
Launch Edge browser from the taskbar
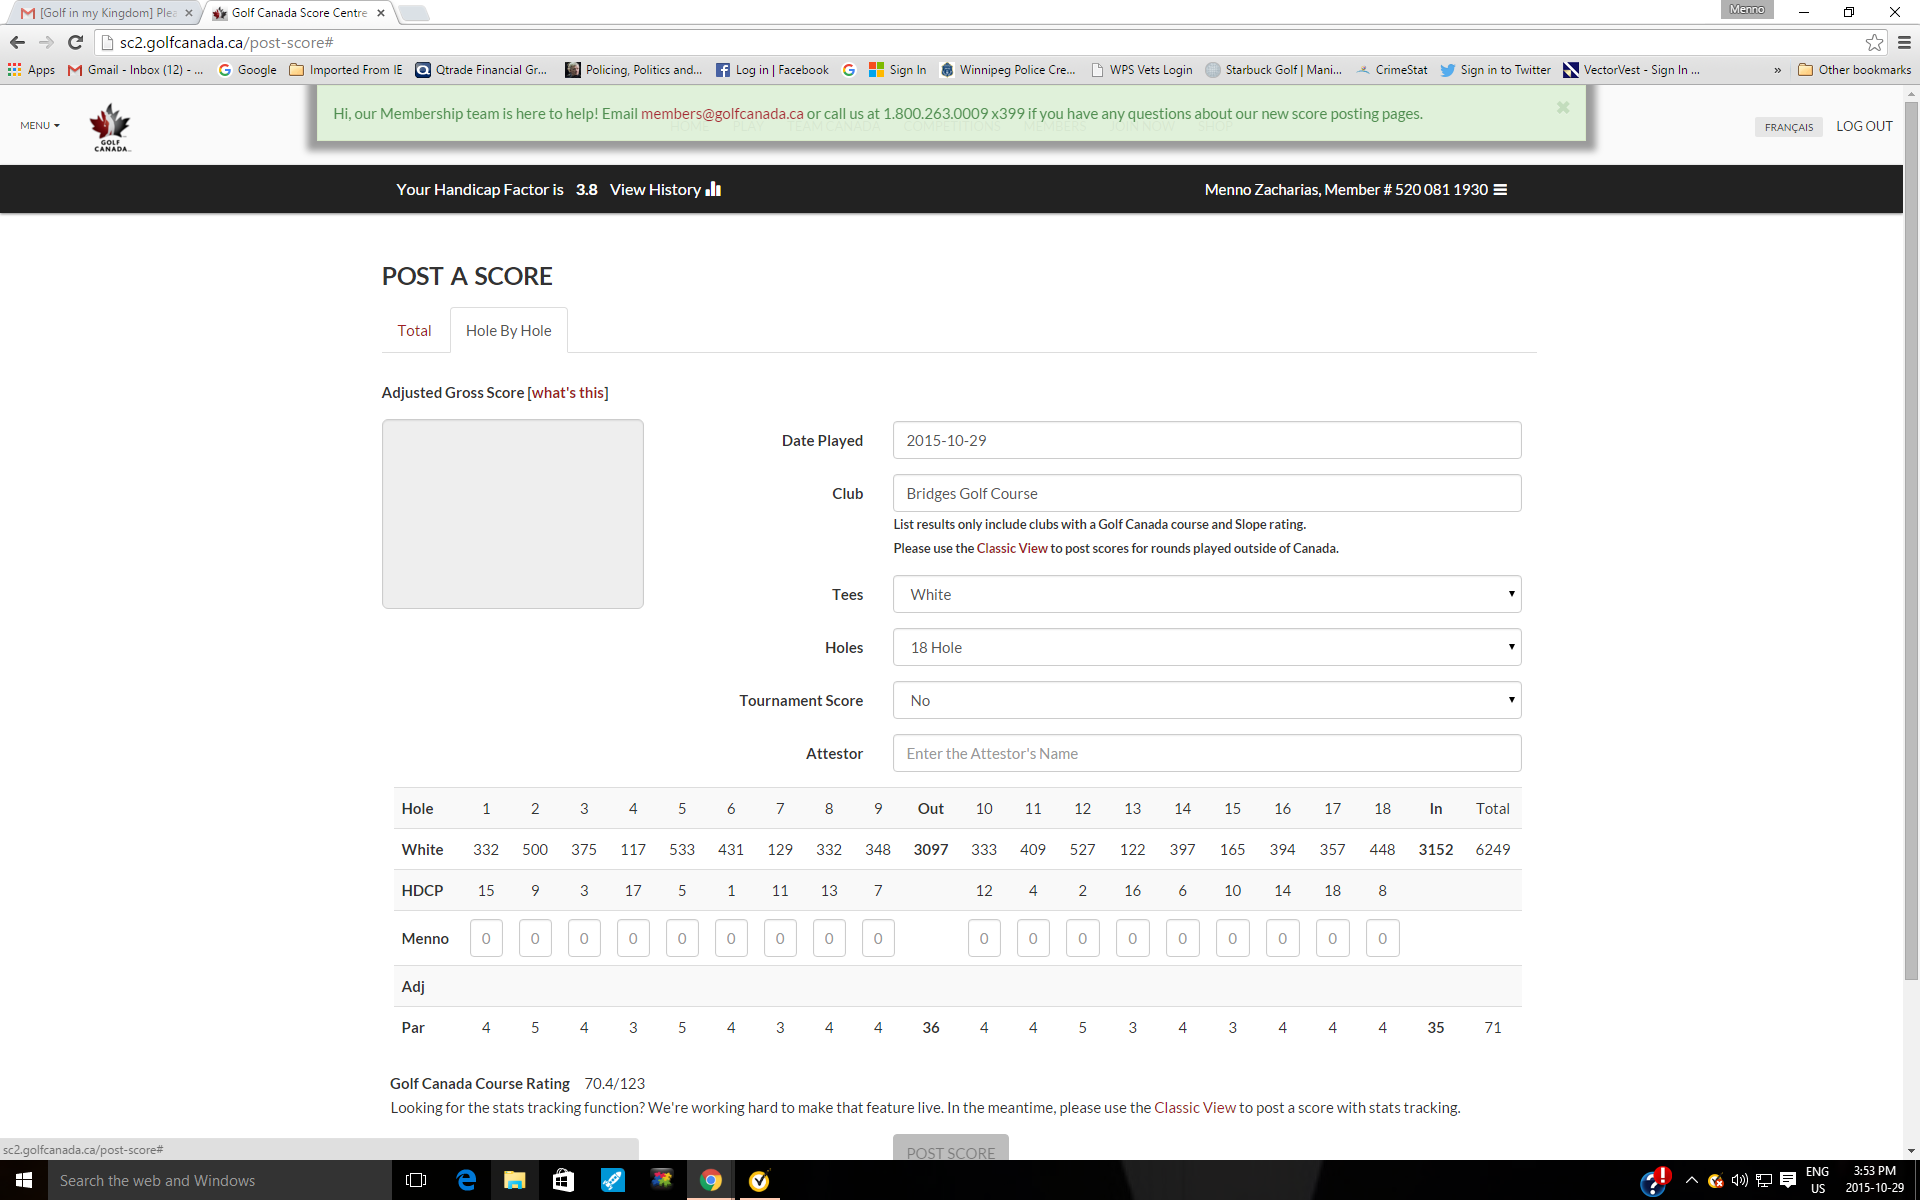click(x=466, y=1180)
